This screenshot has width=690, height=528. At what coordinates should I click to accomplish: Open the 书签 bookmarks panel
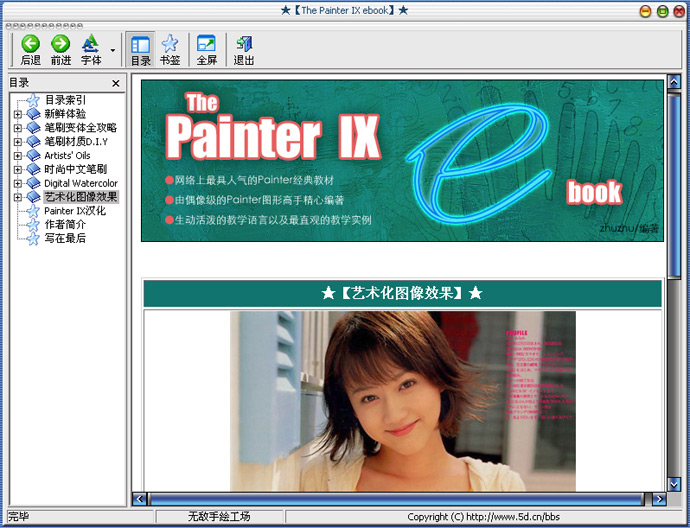[170, 50]
